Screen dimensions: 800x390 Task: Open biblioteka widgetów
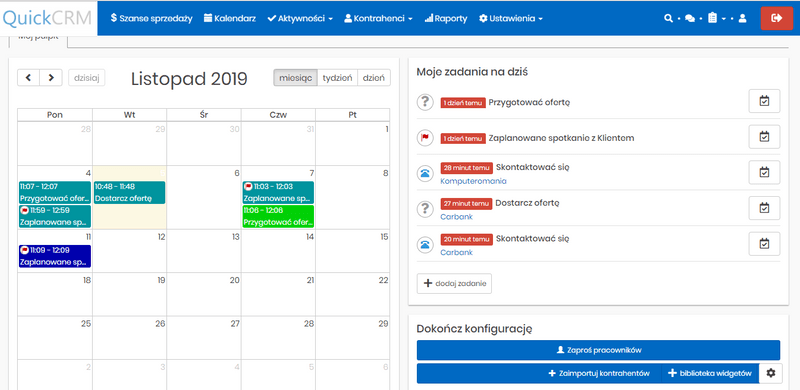[711, 373]
